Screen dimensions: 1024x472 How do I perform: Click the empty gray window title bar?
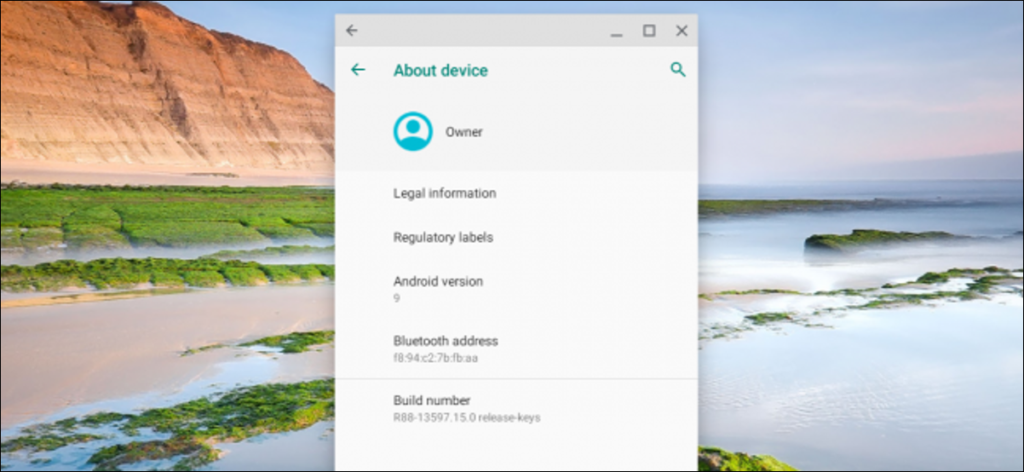[x=483, y=30]
